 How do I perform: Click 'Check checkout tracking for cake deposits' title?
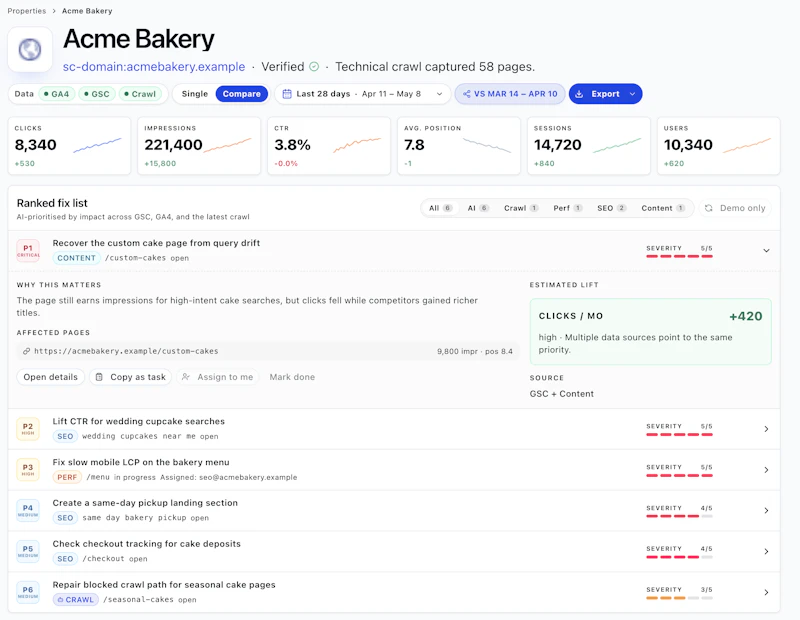click(146, 543)
